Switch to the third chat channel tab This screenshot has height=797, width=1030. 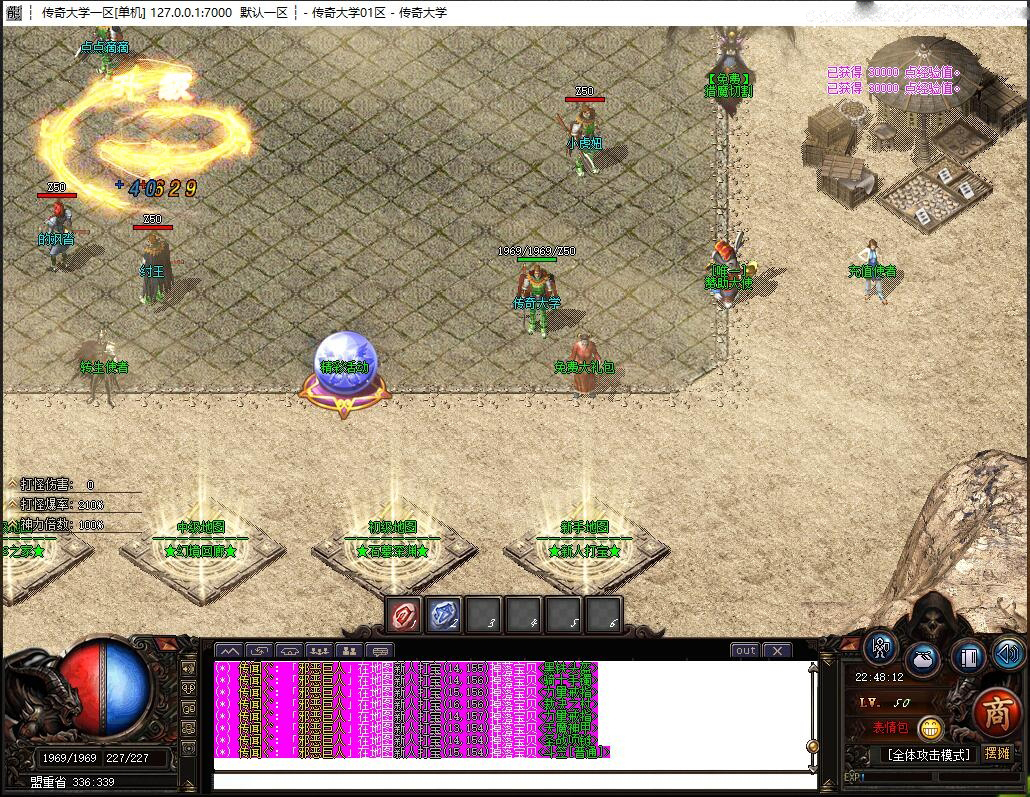click(290, 651)
